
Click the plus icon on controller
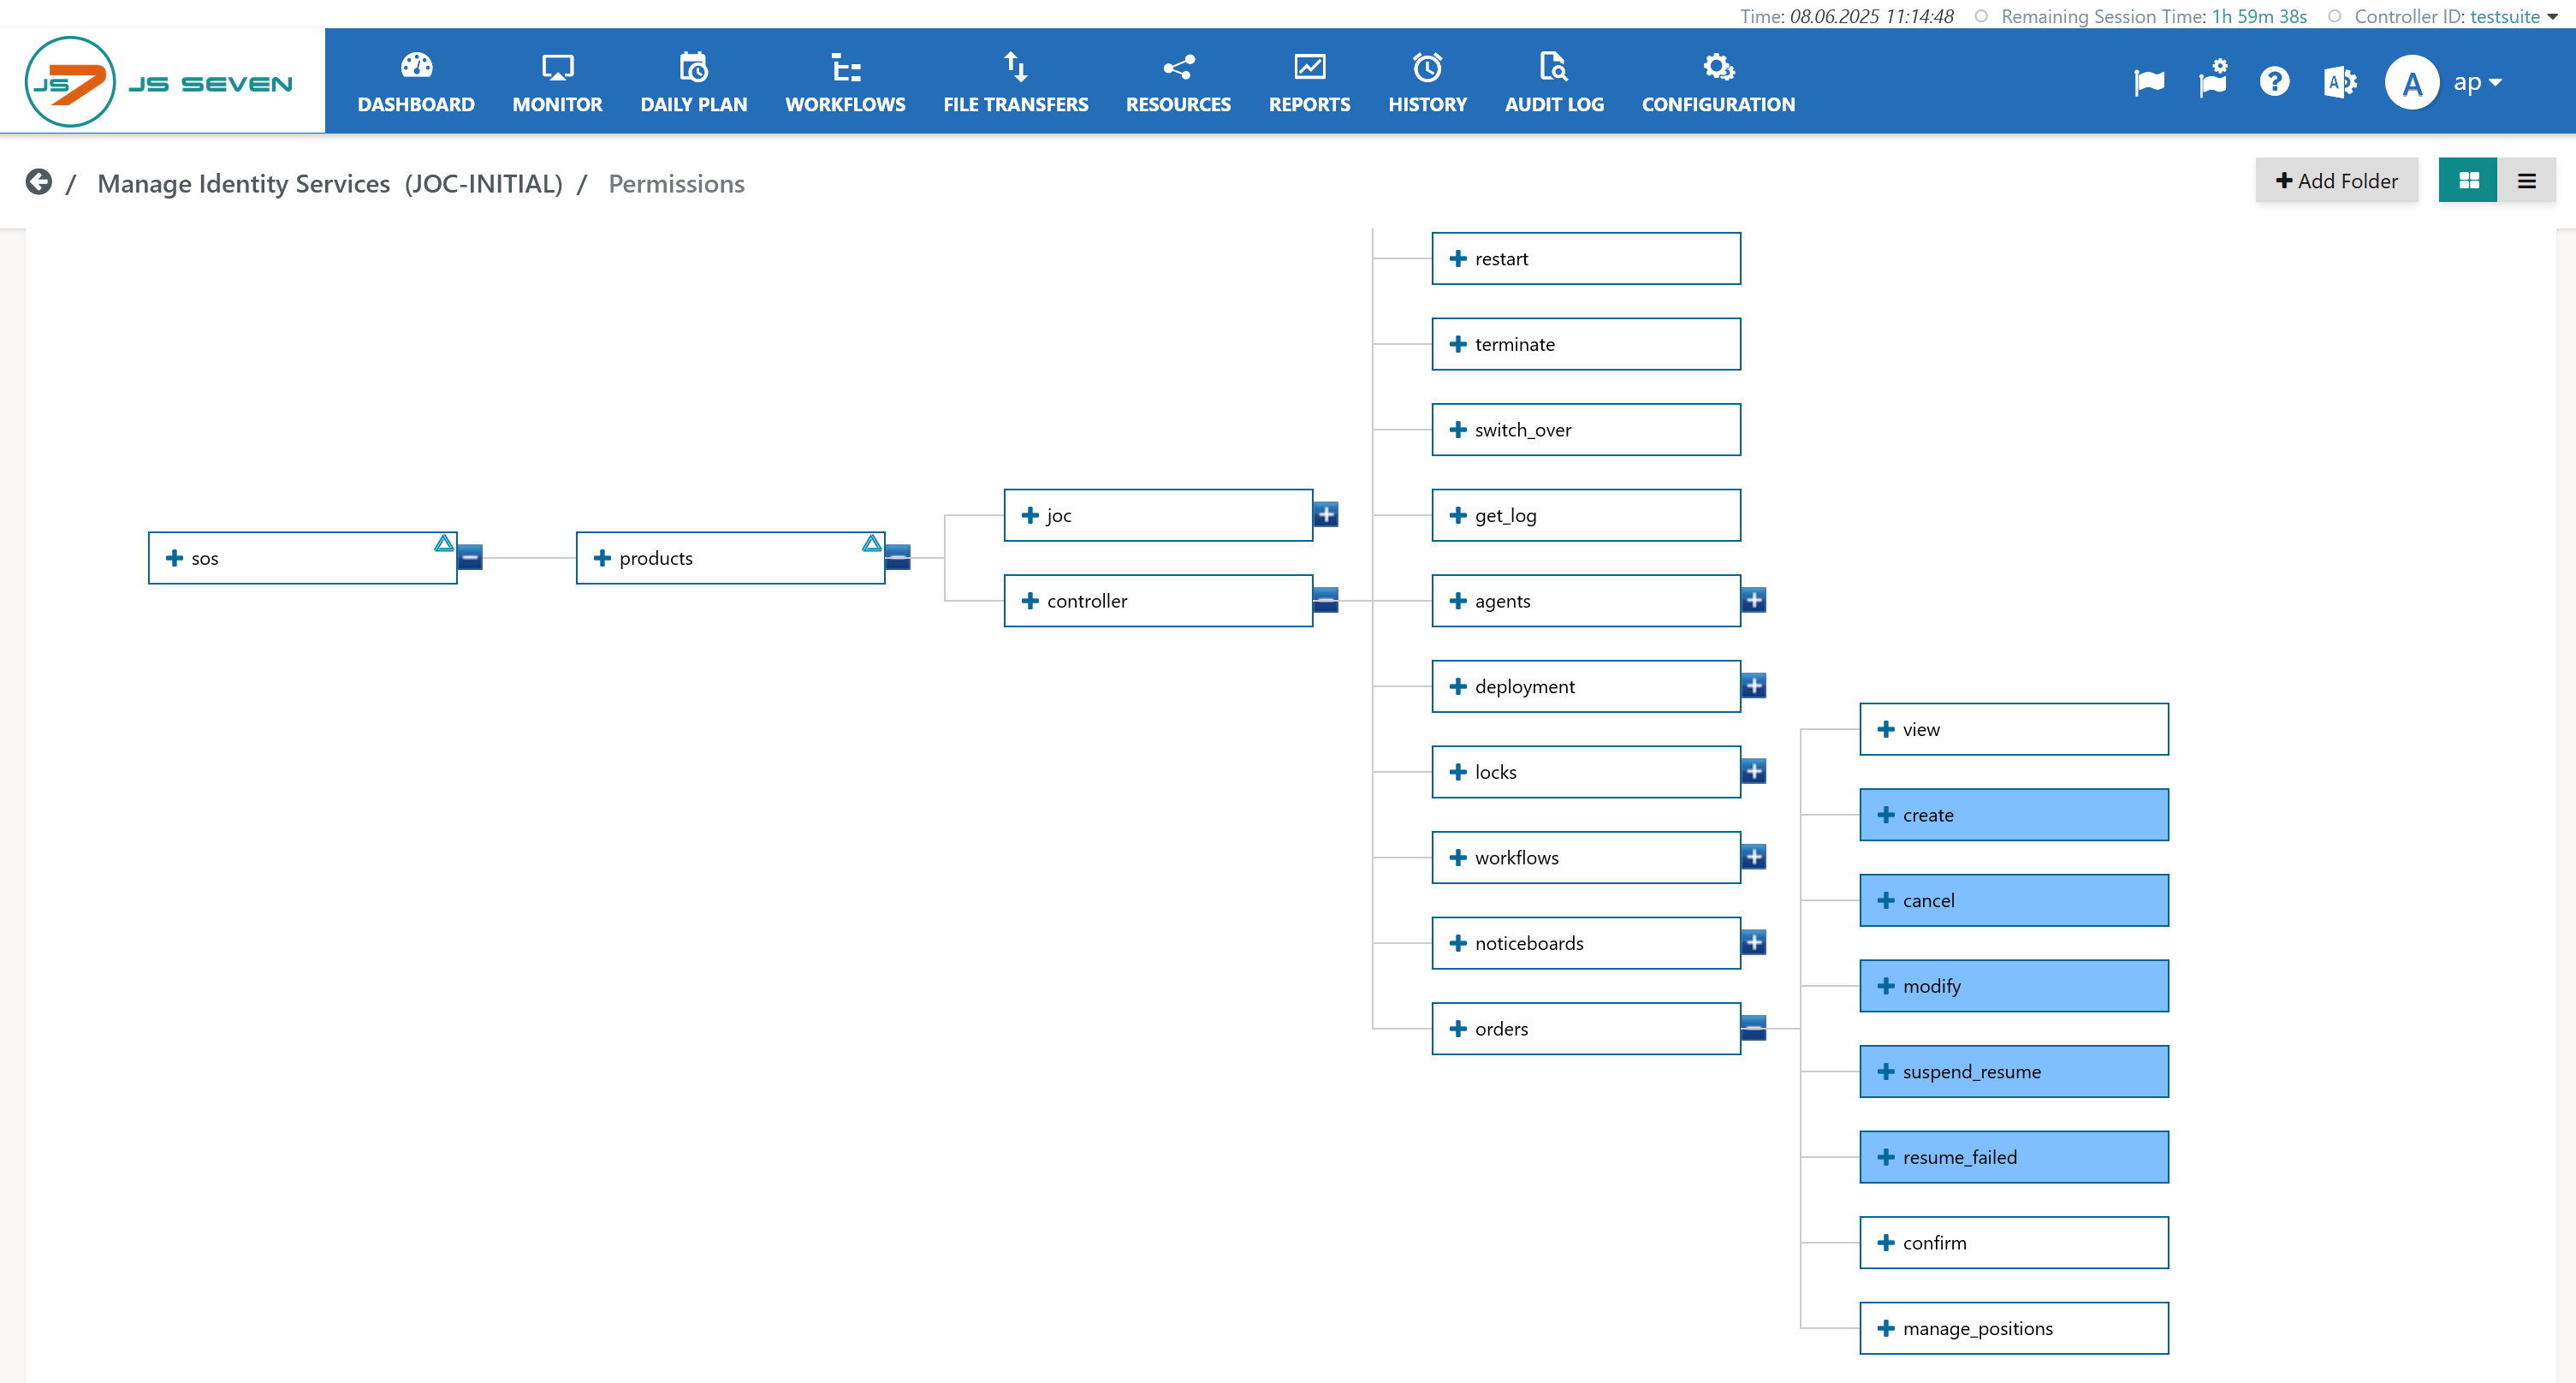[x=1030, y=601]
